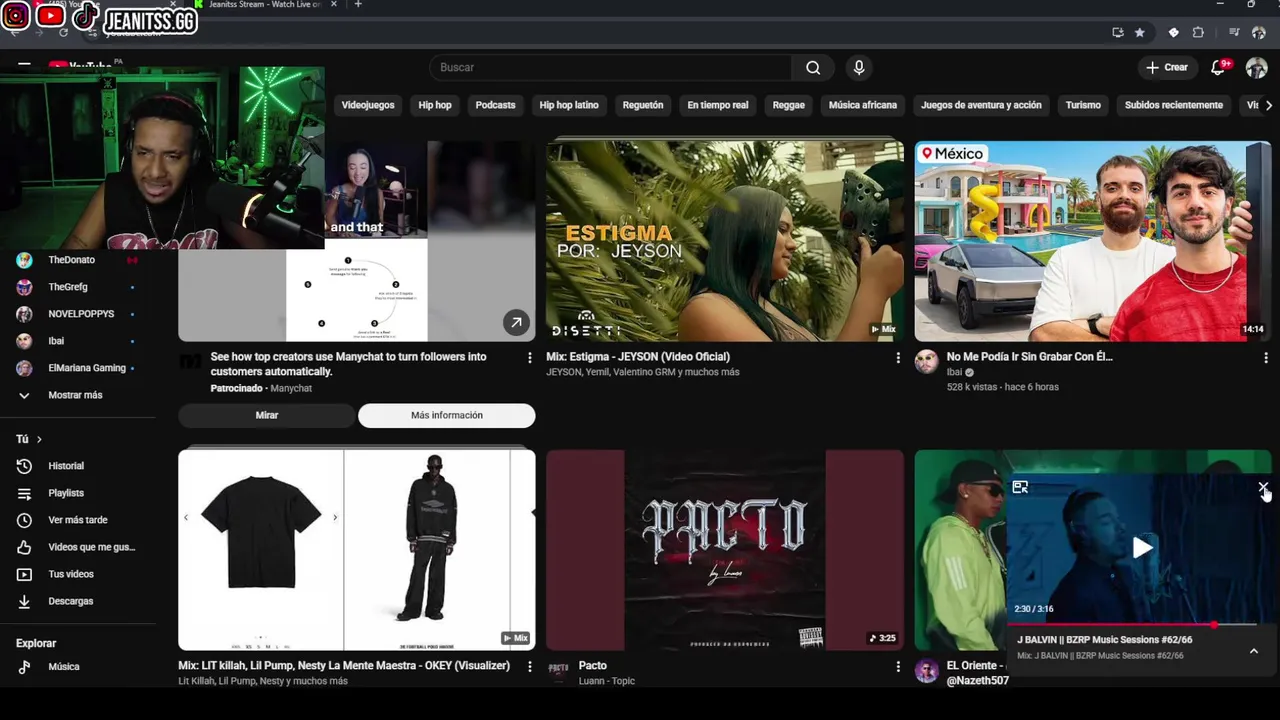Bookmark page with star icon
Screen dimensions: 1280x720
pos(1139,32)
